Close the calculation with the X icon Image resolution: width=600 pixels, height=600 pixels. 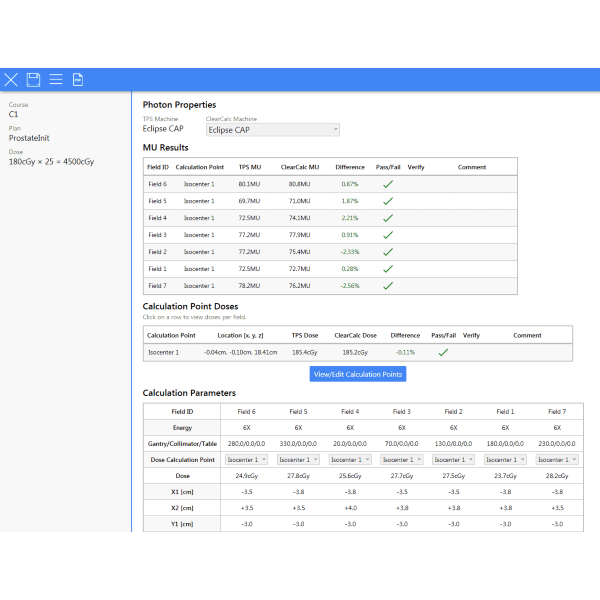[x=11, y=80]
